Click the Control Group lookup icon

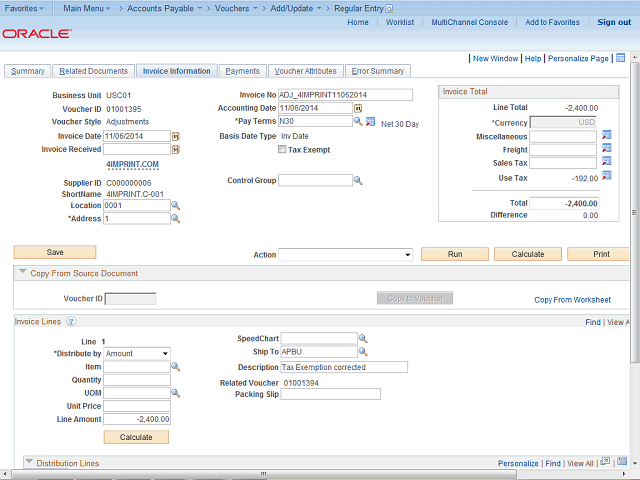(358, 181)
